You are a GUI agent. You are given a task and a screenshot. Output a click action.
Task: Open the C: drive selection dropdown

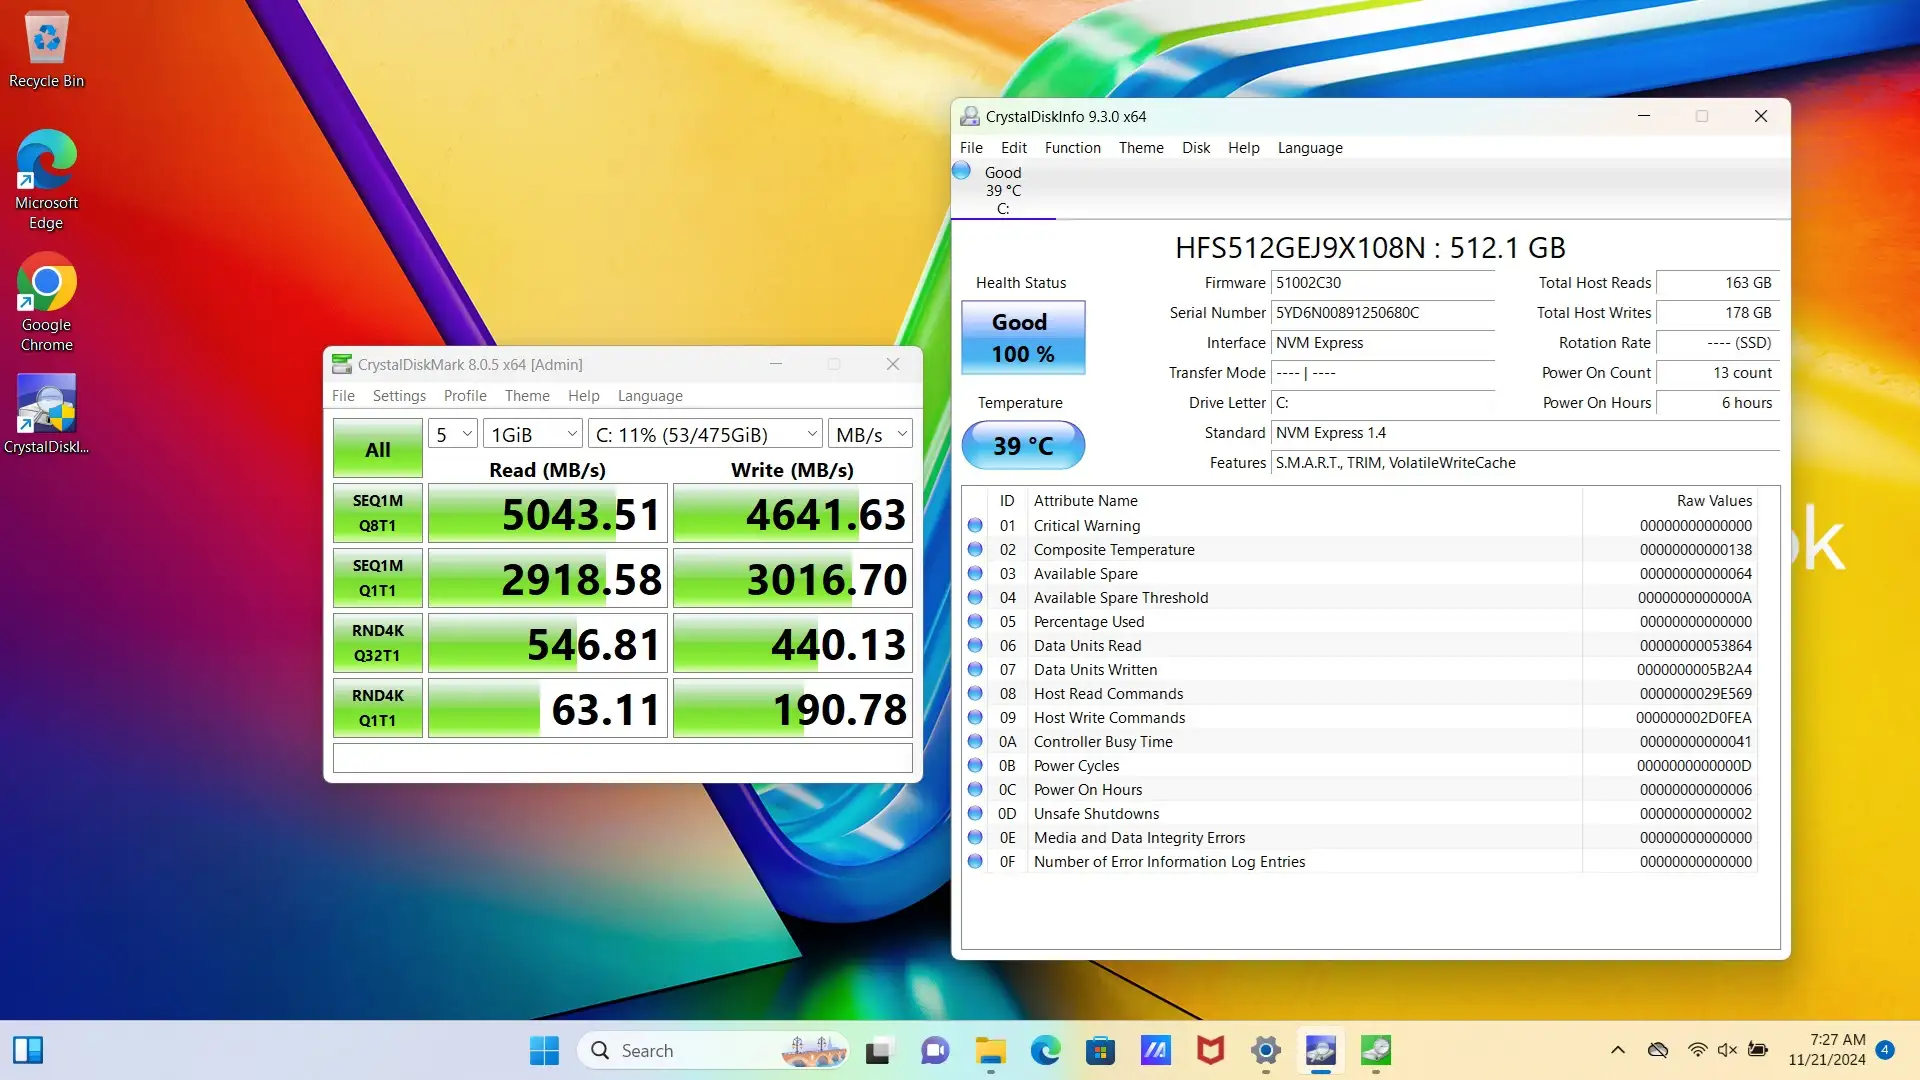pos(705,434)
